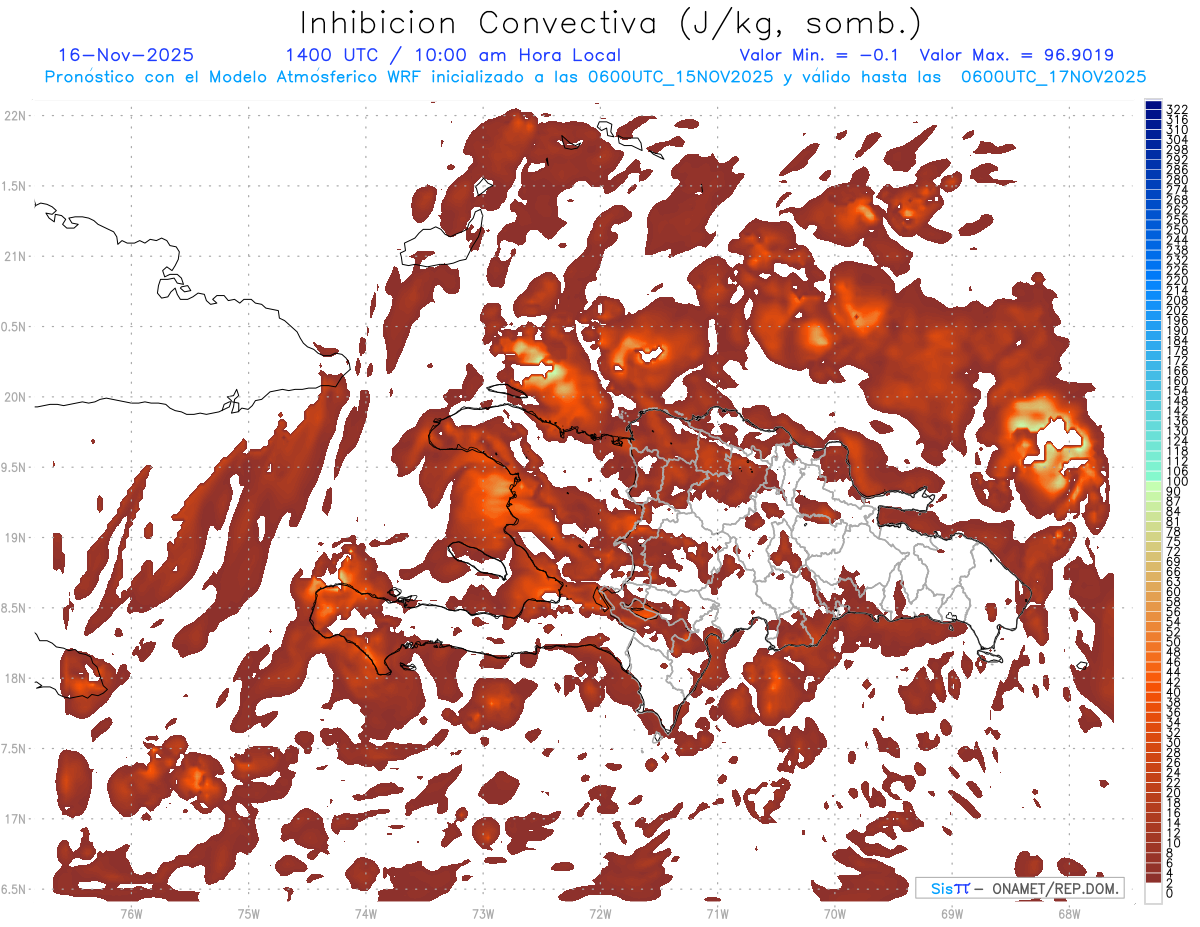1200x927 pixels.
Task: Click the '76W' longitude axis label
Action: 131,913
